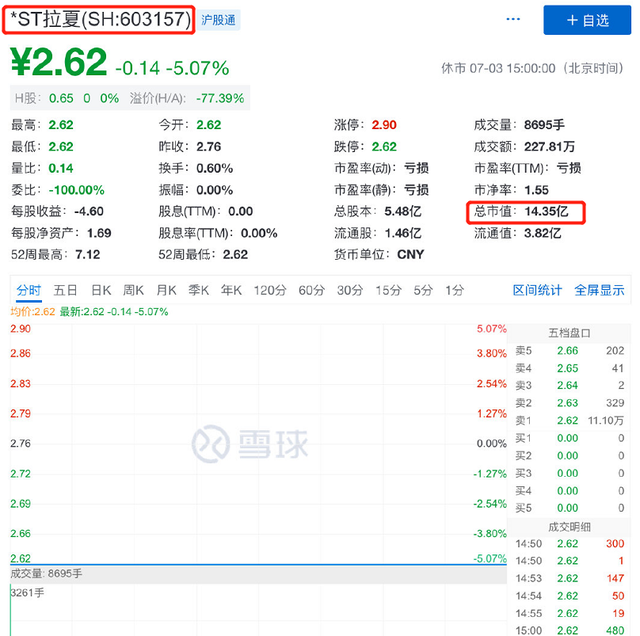
Task: Click the current price ¥2.62
Action: (59, 62)
